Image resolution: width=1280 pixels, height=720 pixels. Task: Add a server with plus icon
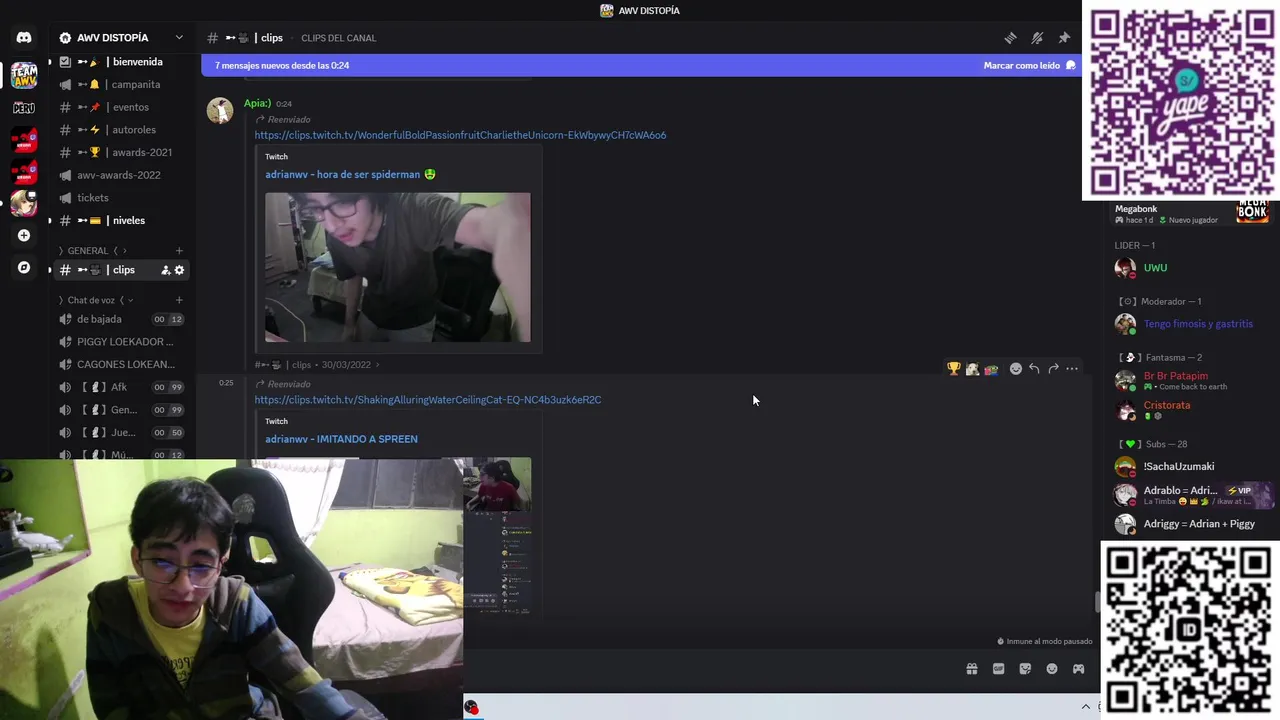coord(24,236)
